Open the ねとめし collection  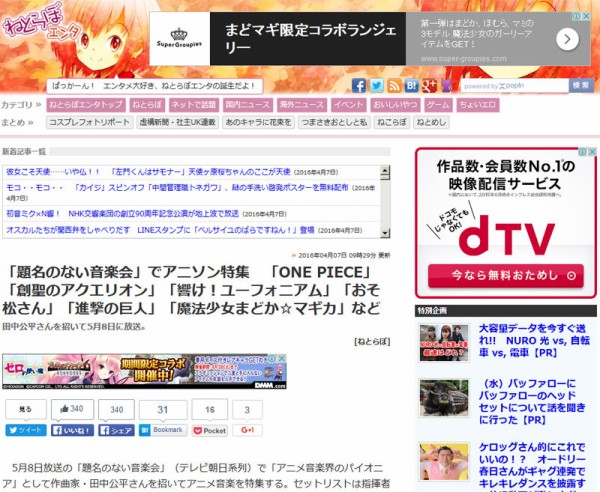[431, 122]
